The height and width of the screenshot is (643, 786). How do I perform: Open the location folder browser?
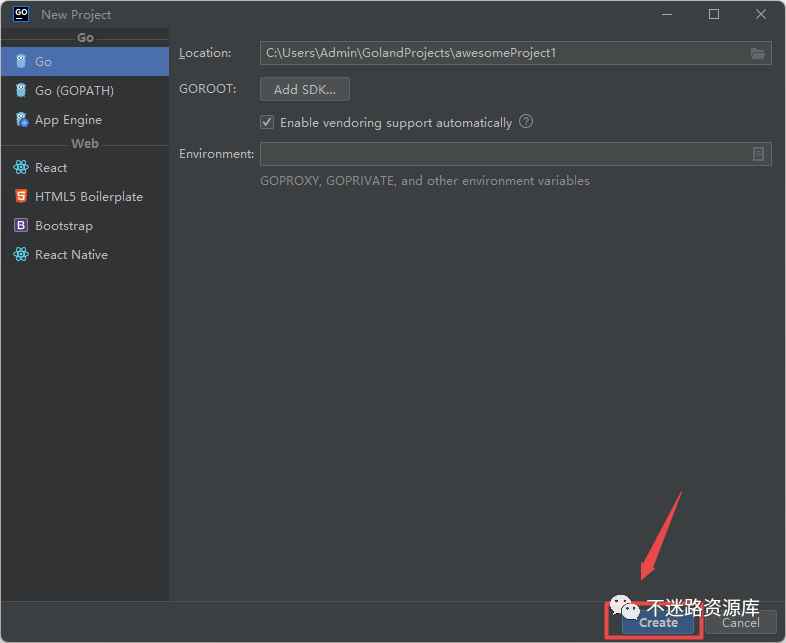coord(757,53)
